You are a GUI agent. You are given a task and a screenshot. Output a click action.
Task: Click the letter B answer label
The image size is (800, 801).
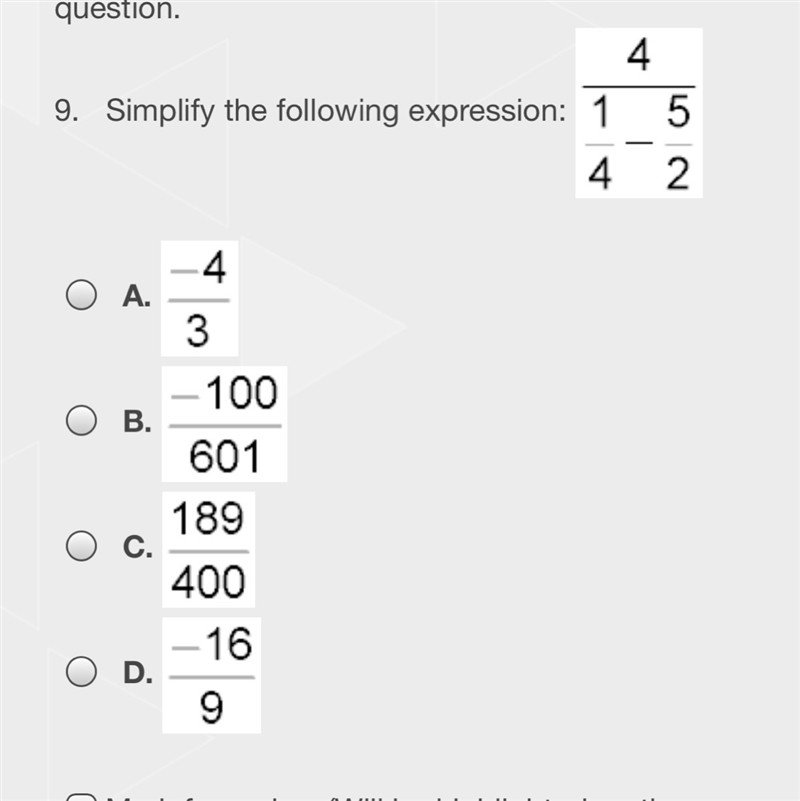[137, 421]
